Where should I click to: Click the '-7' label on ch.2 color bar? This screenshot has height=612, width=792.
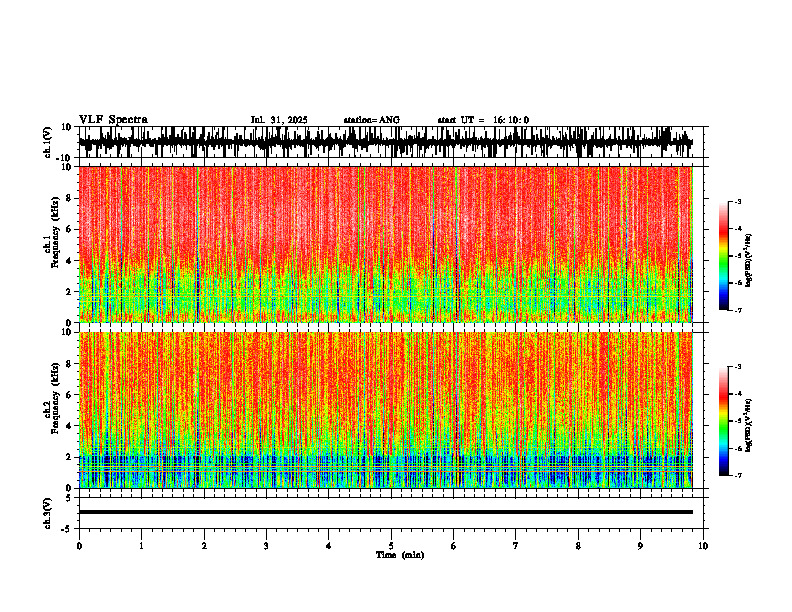(x=738, y=475)
